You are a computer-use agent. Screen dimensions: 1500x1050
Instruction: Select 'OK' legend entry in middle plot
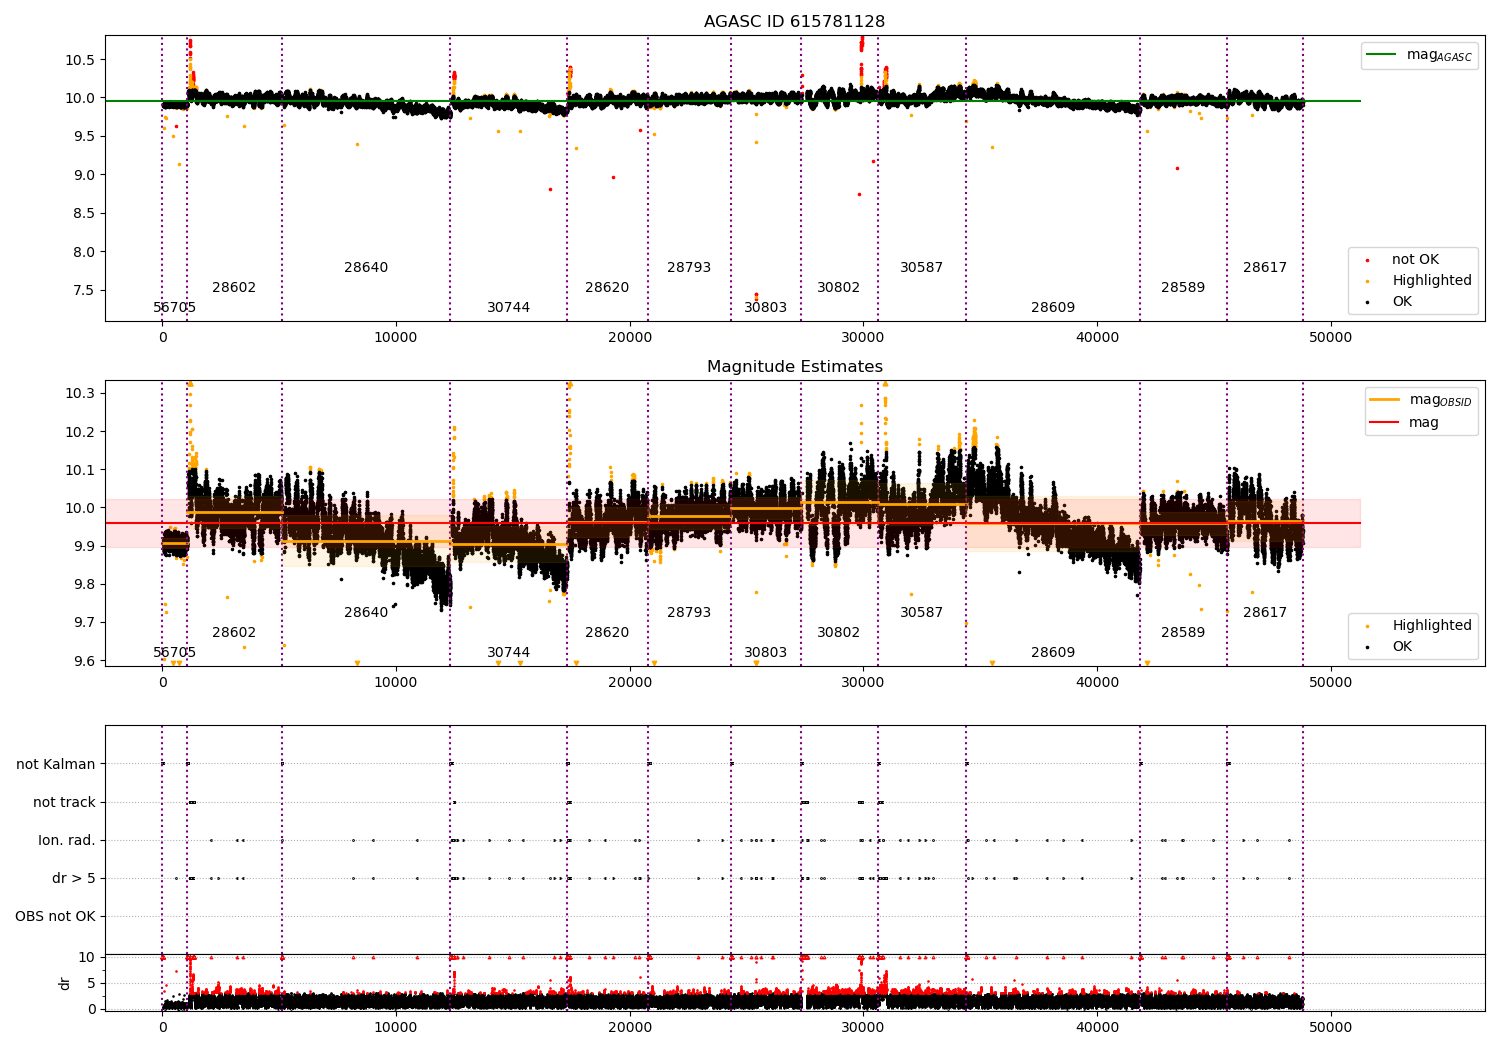click(1390, 647)
